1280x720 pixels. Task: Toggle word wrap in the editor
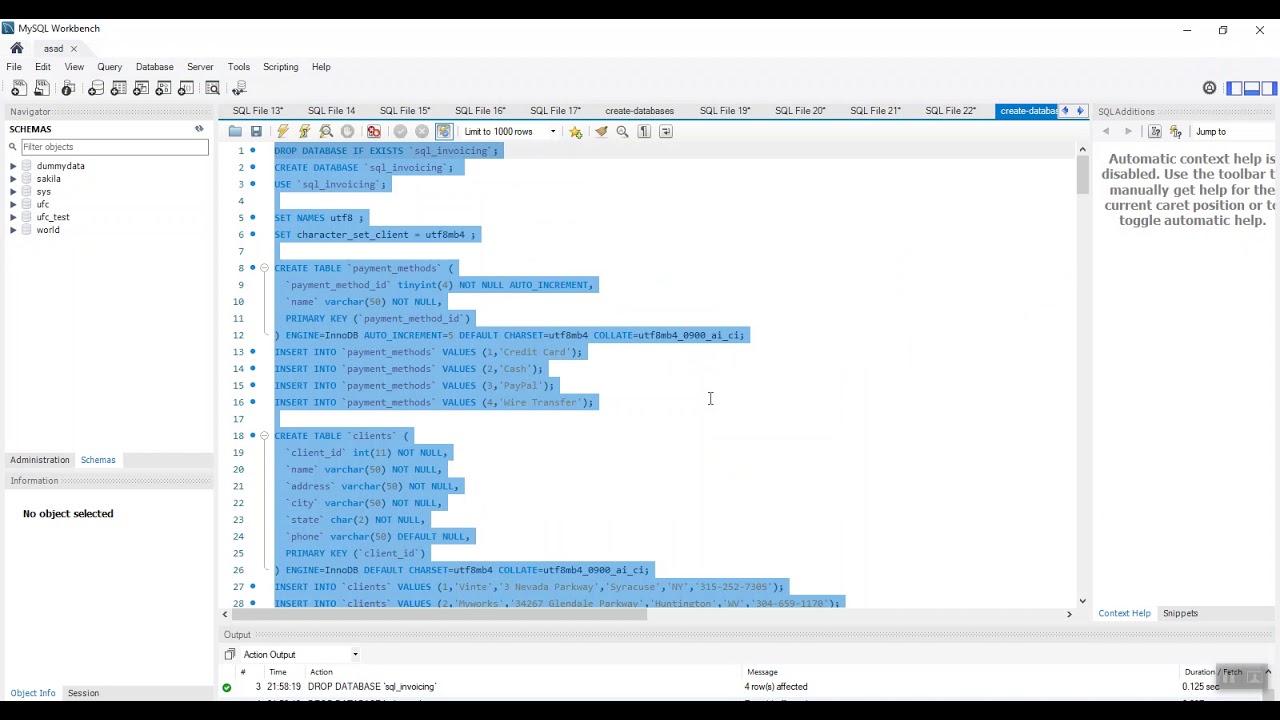(x=666, y=131)
